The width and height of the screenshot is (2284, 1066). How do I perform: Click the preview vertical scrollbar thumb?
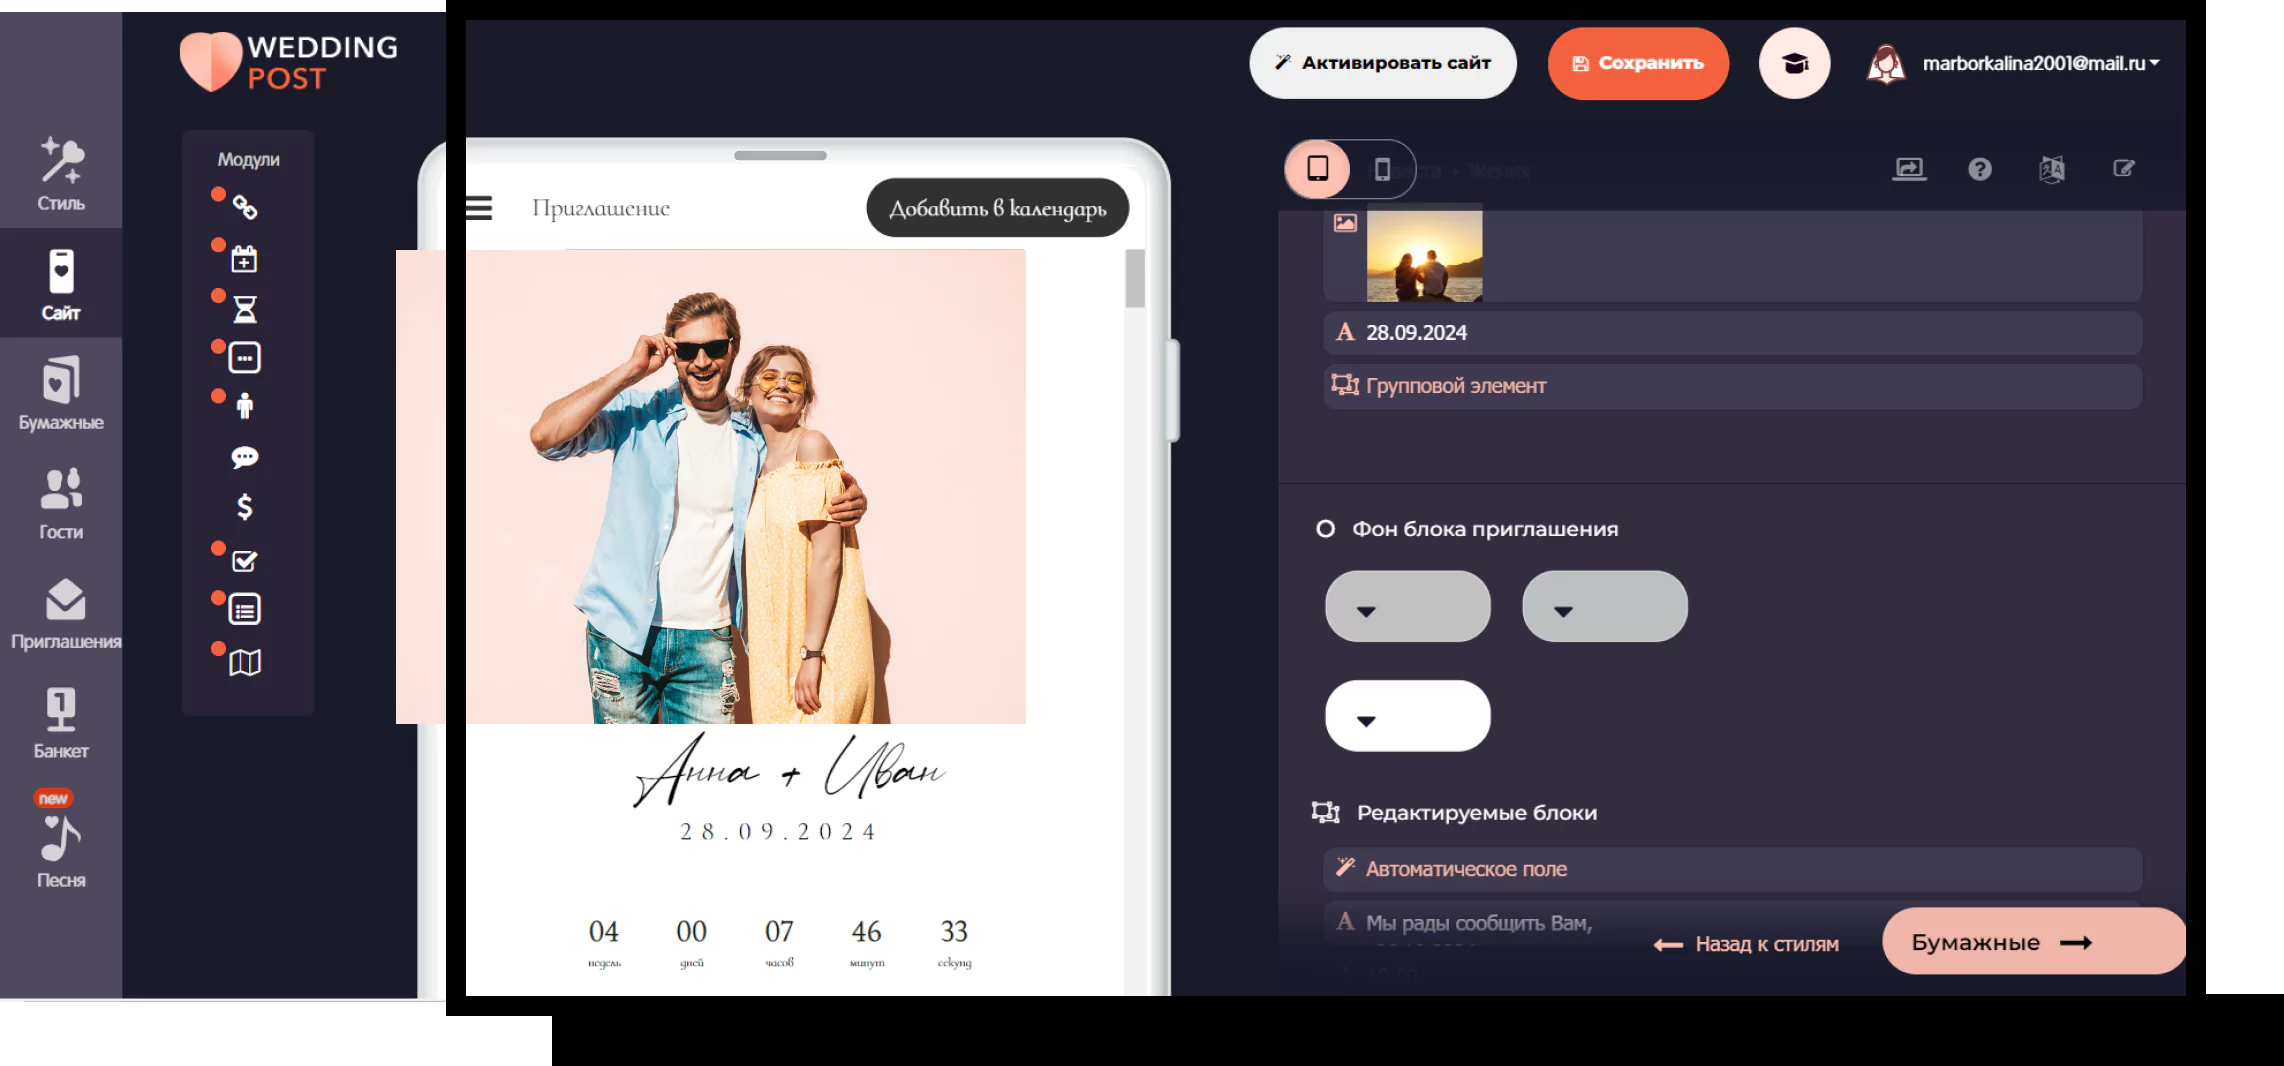click(1135, 278)
